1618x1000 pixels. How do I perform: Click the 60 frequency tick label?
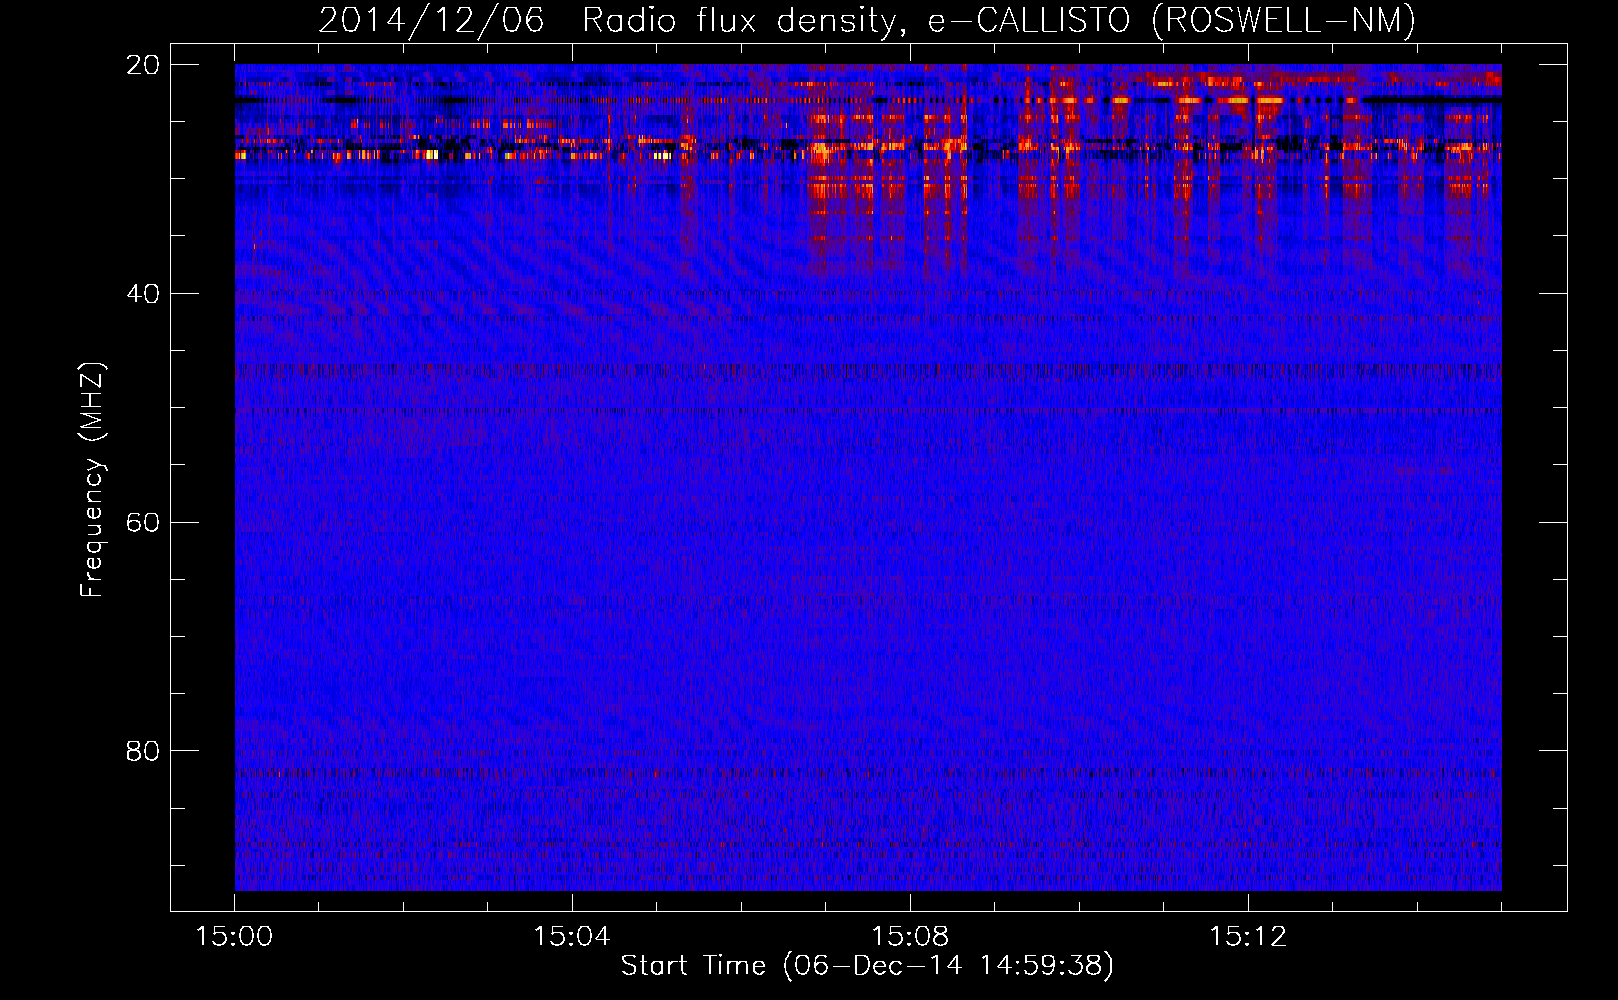[143, 523]
